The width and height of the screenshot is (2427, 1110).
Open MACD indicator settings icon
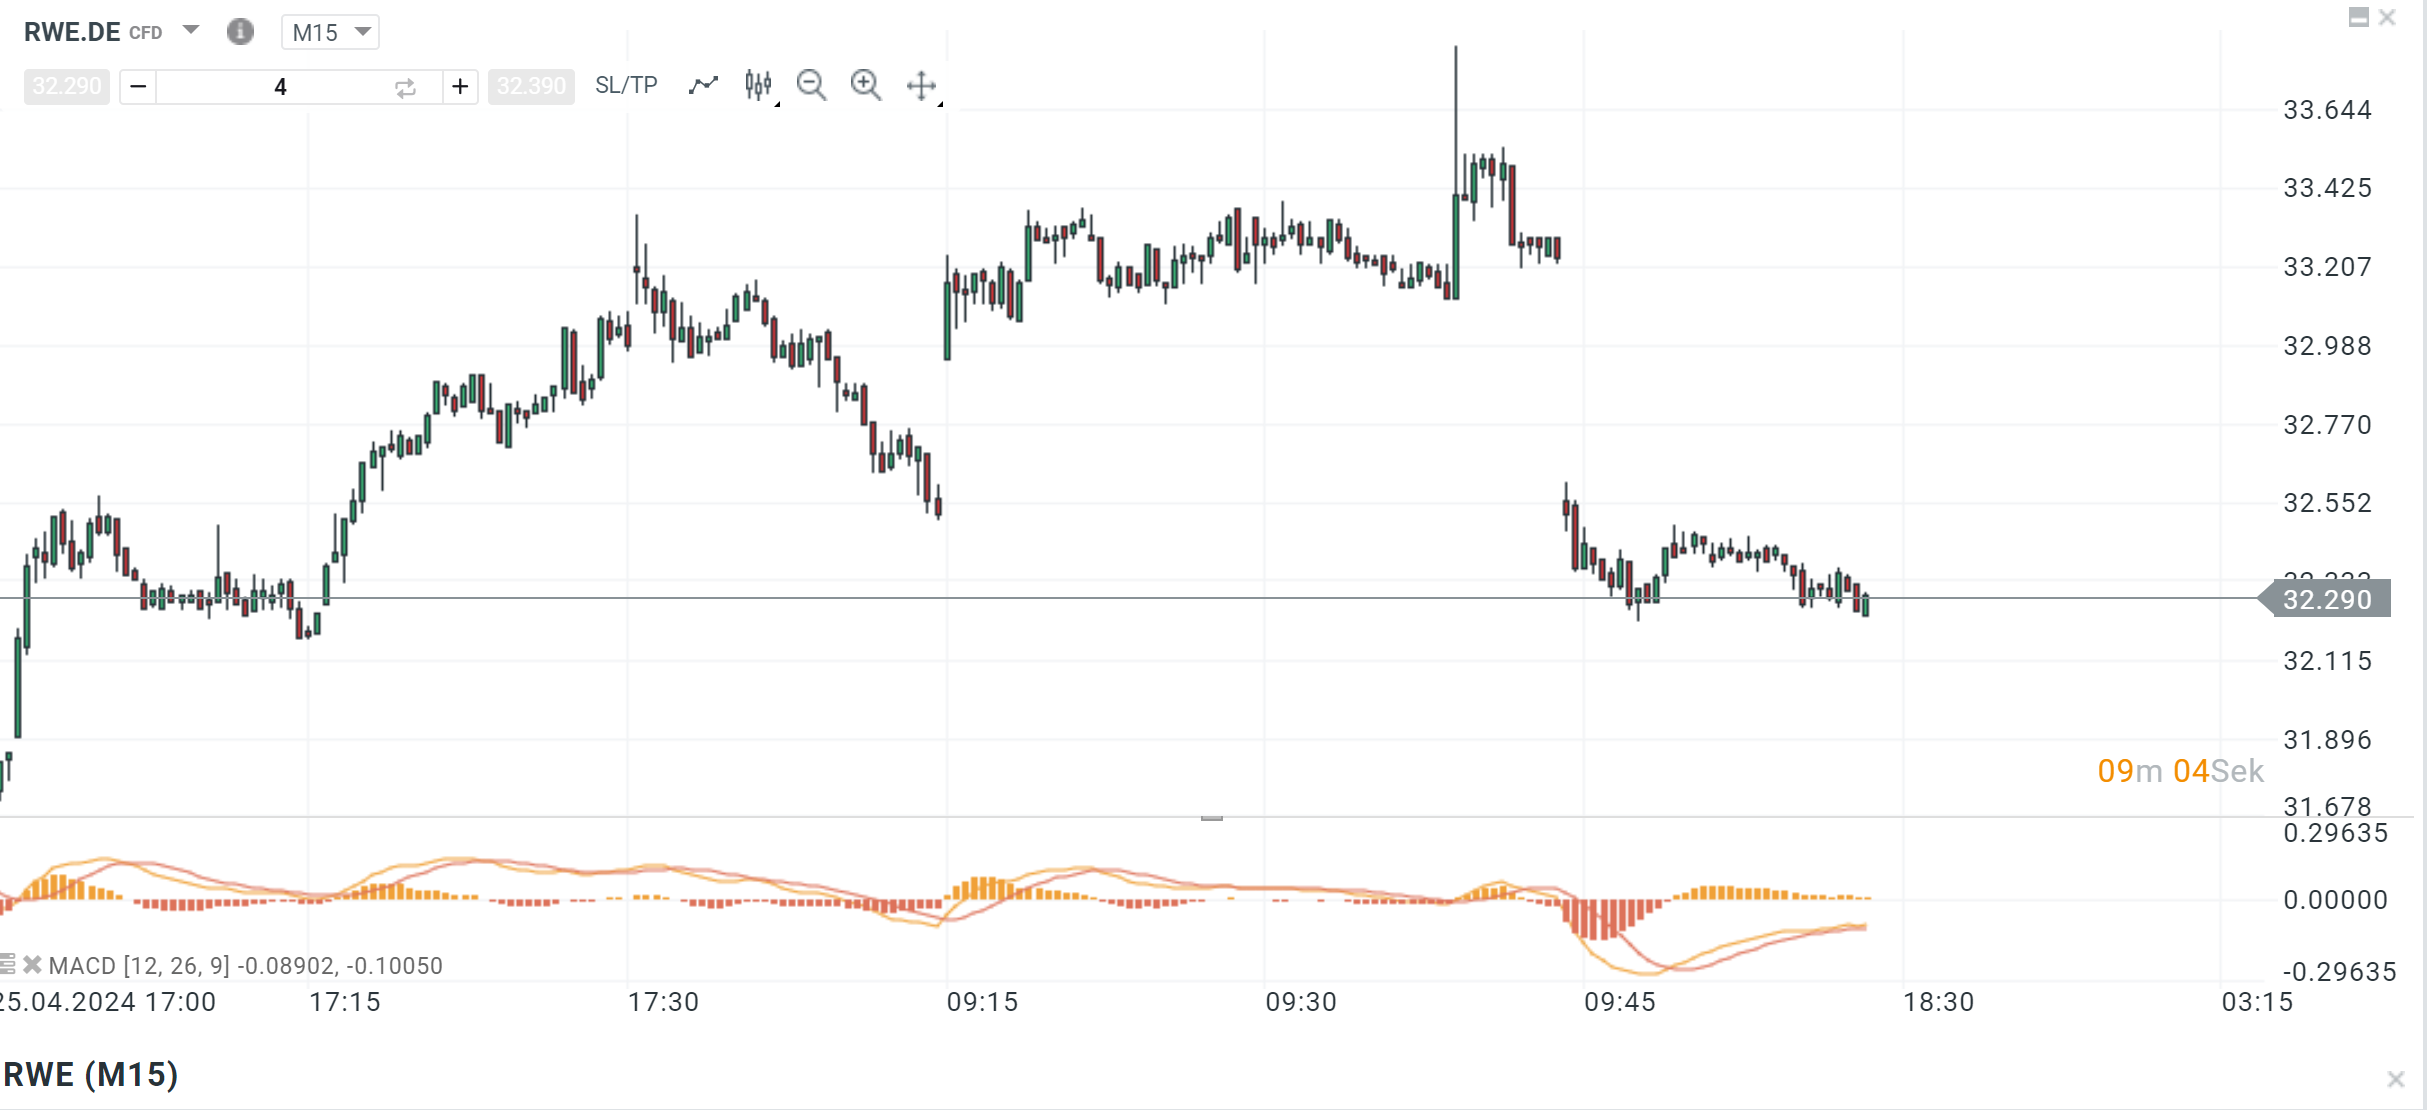tap(8, 965)
